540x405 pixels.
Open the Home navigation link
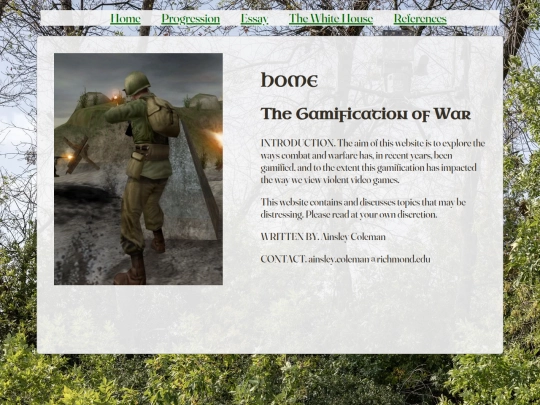tap(125, 19)
